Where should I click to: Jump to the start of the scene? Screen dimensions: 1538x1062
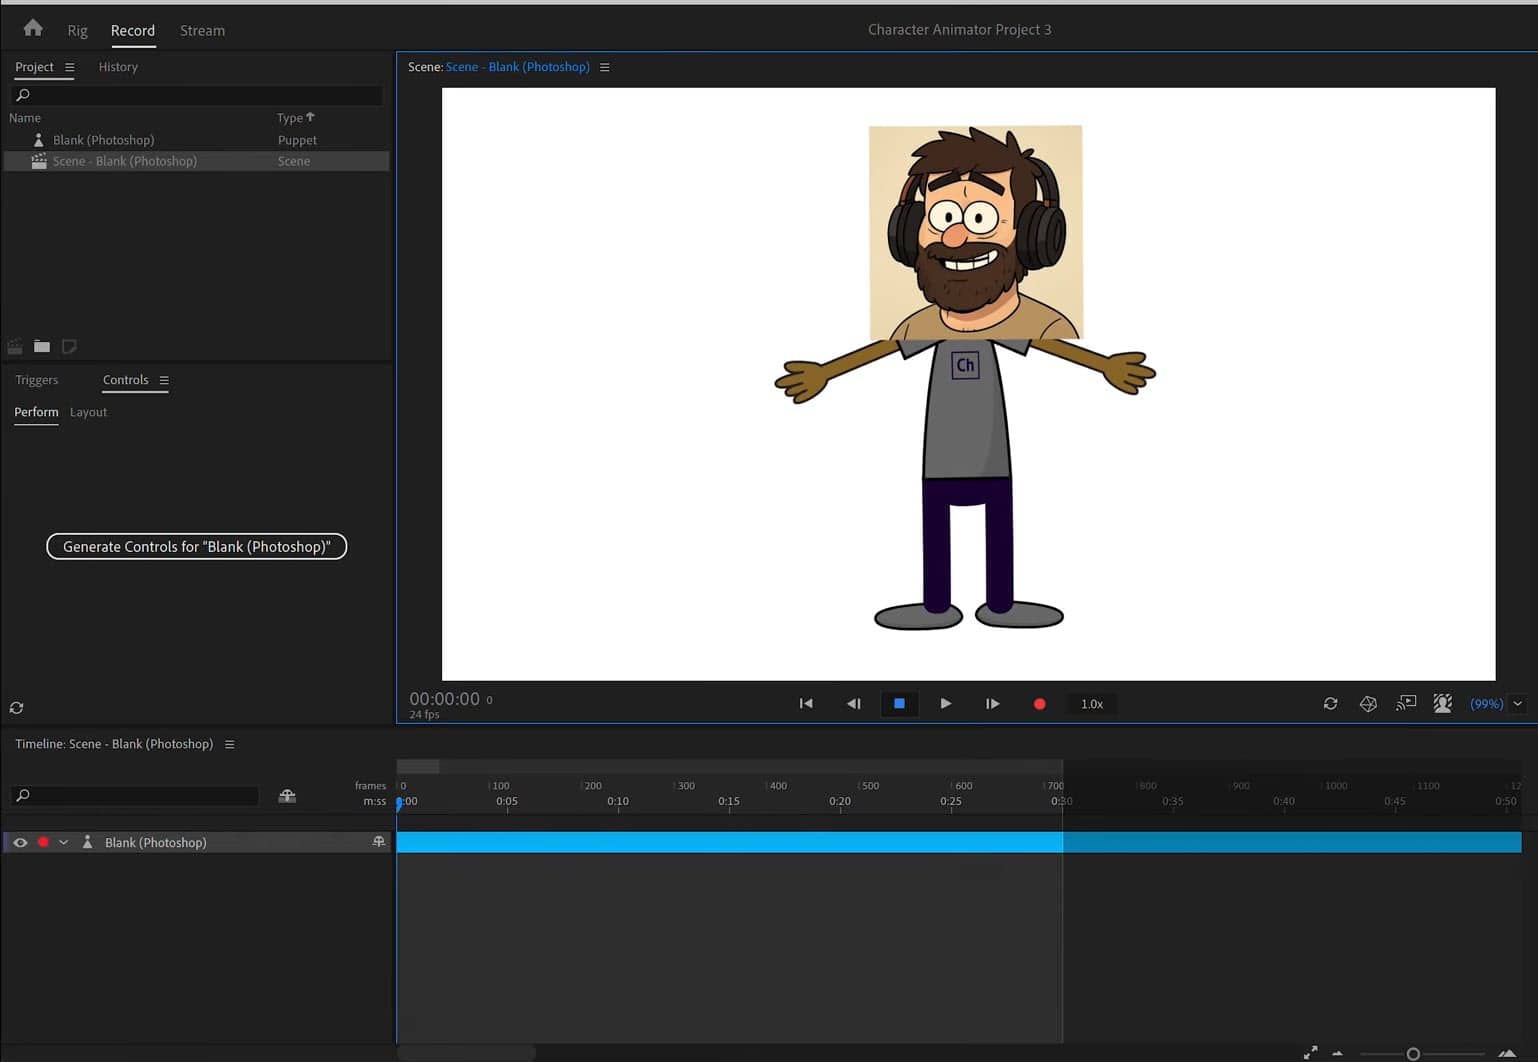806,704
